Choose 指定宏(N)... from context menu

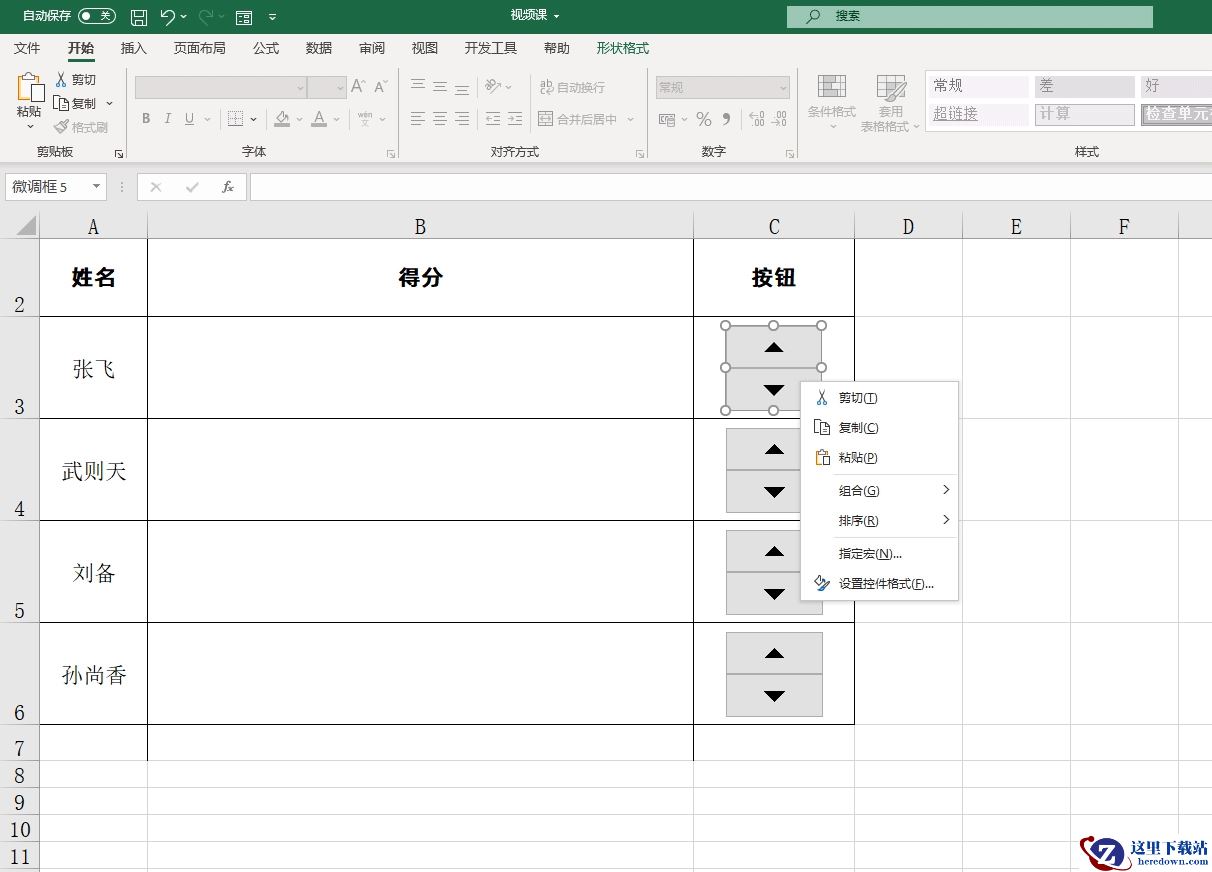[x=880, y=554]
